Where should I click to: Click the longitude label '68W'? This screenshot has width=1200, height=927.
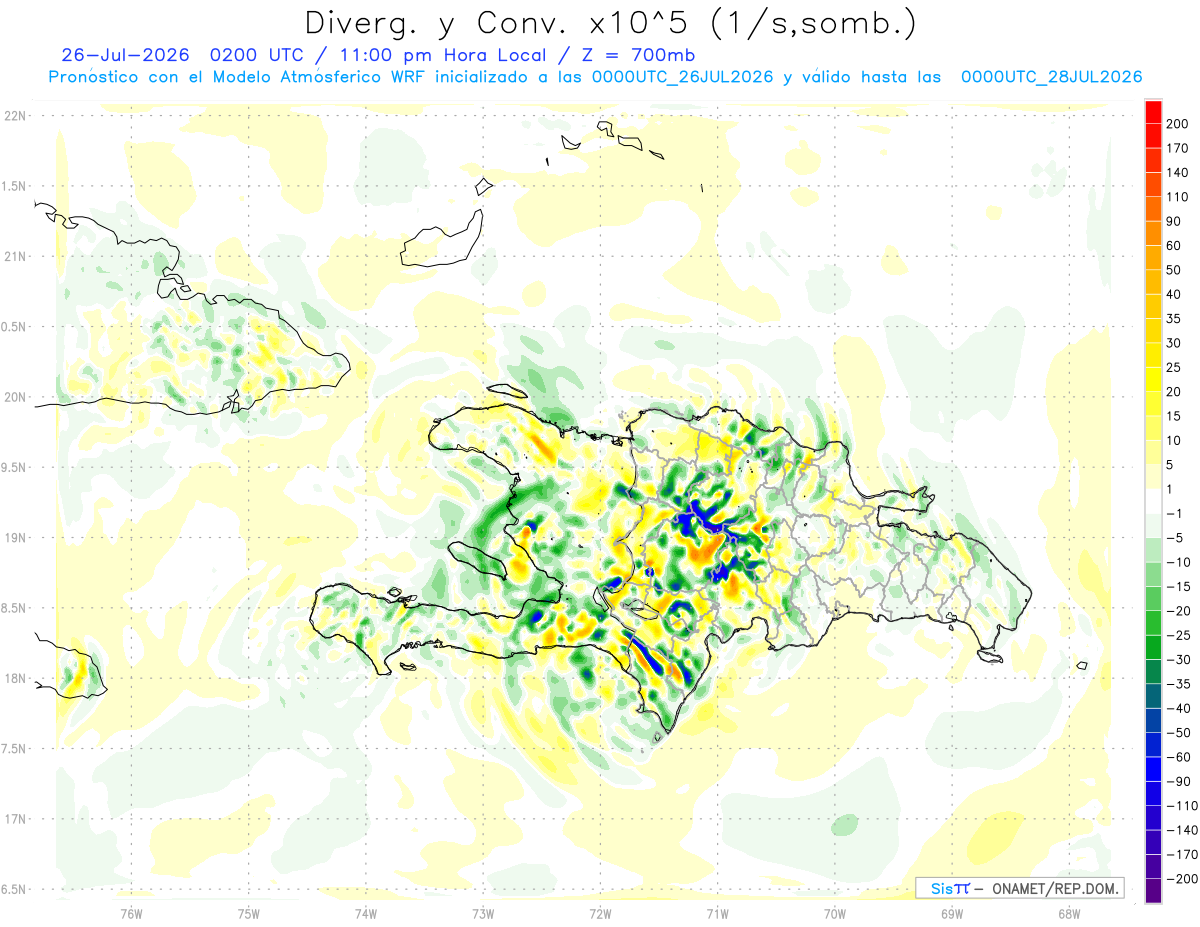(1068, 913)
